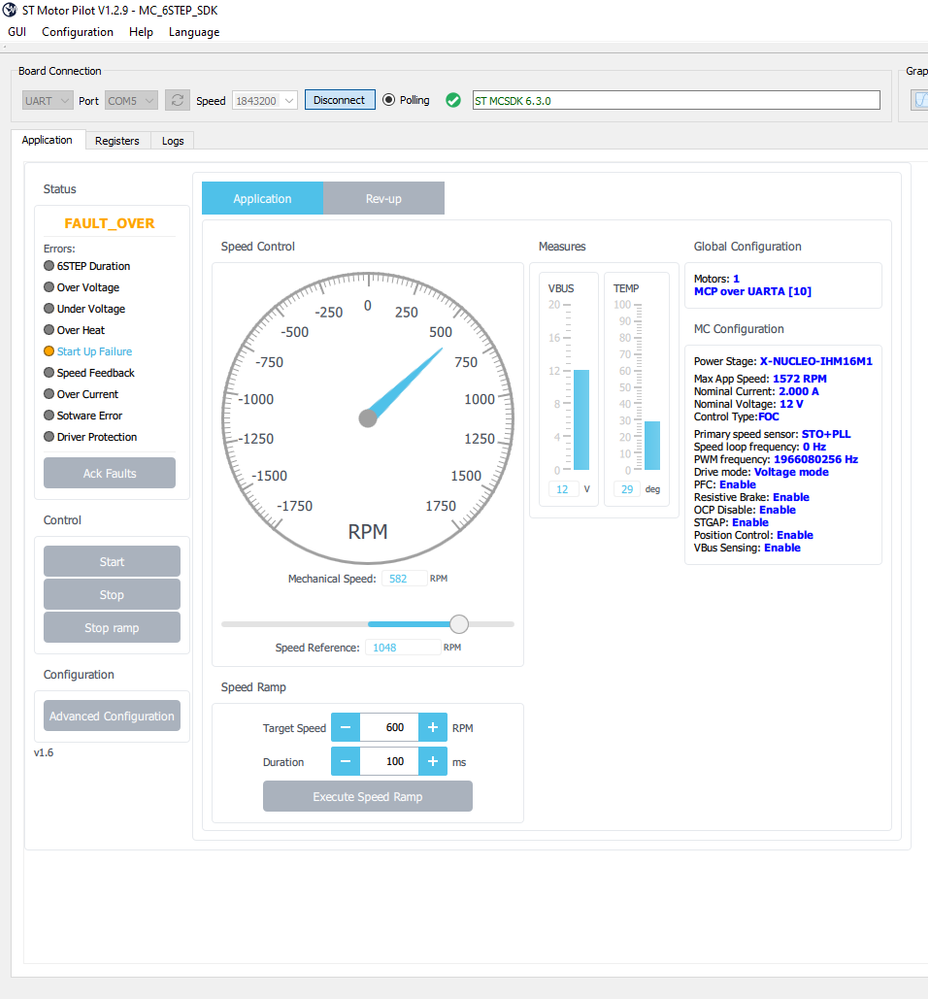Image resolution: width=928 pixels, height=999 pixels.
Task: Click the Disconnect button
Action: tap(339, 100)
